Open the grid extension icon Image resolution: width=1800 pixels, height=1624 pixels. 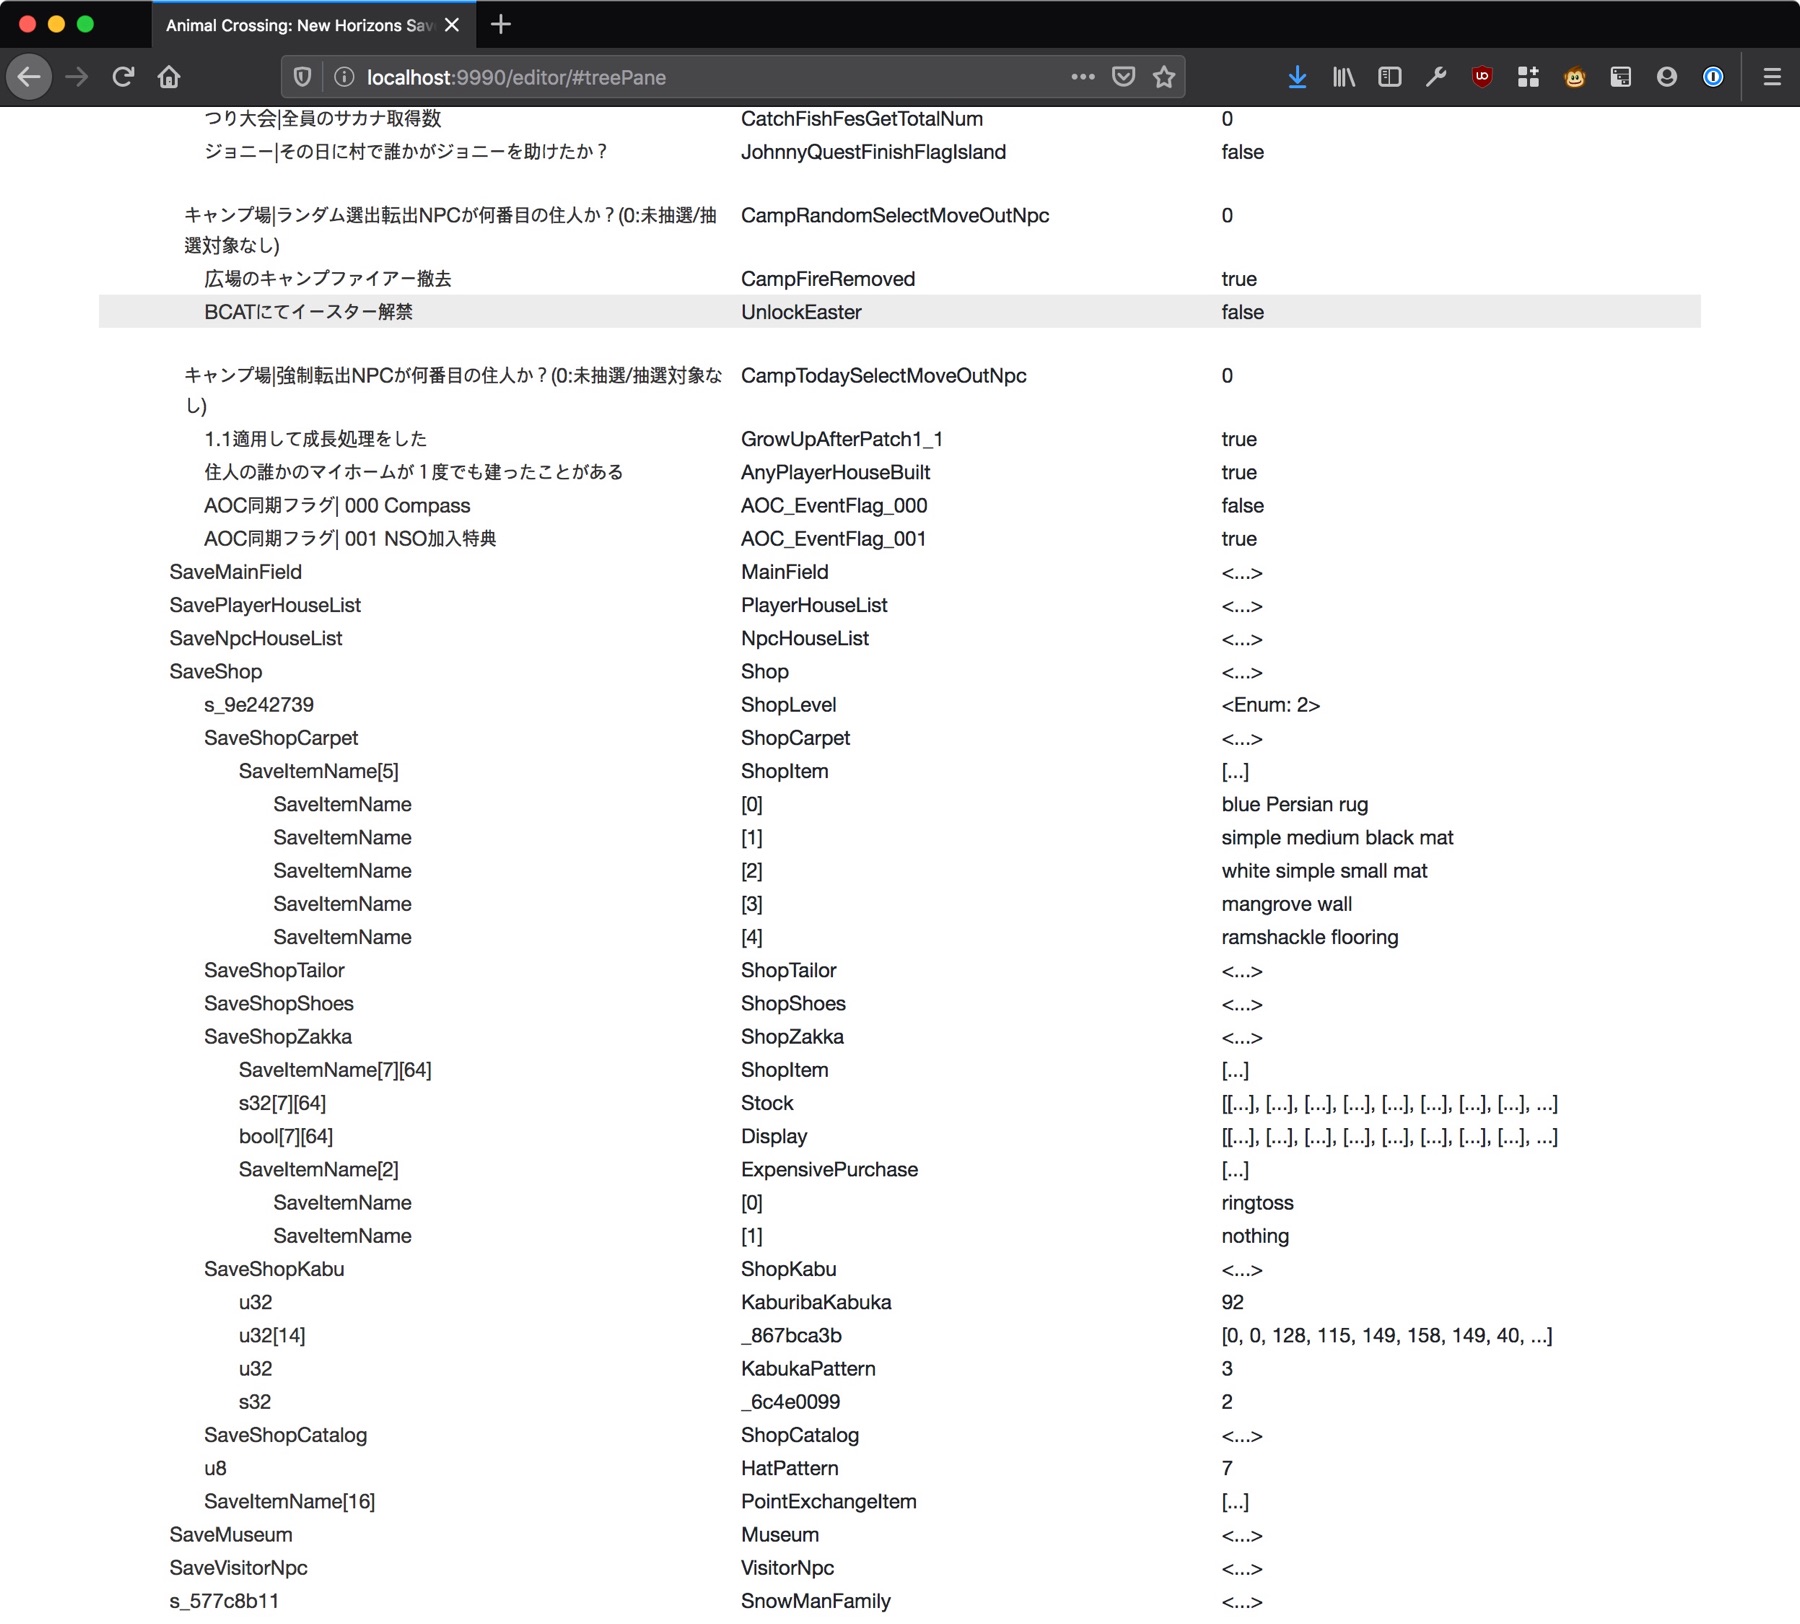[1528, 77]
